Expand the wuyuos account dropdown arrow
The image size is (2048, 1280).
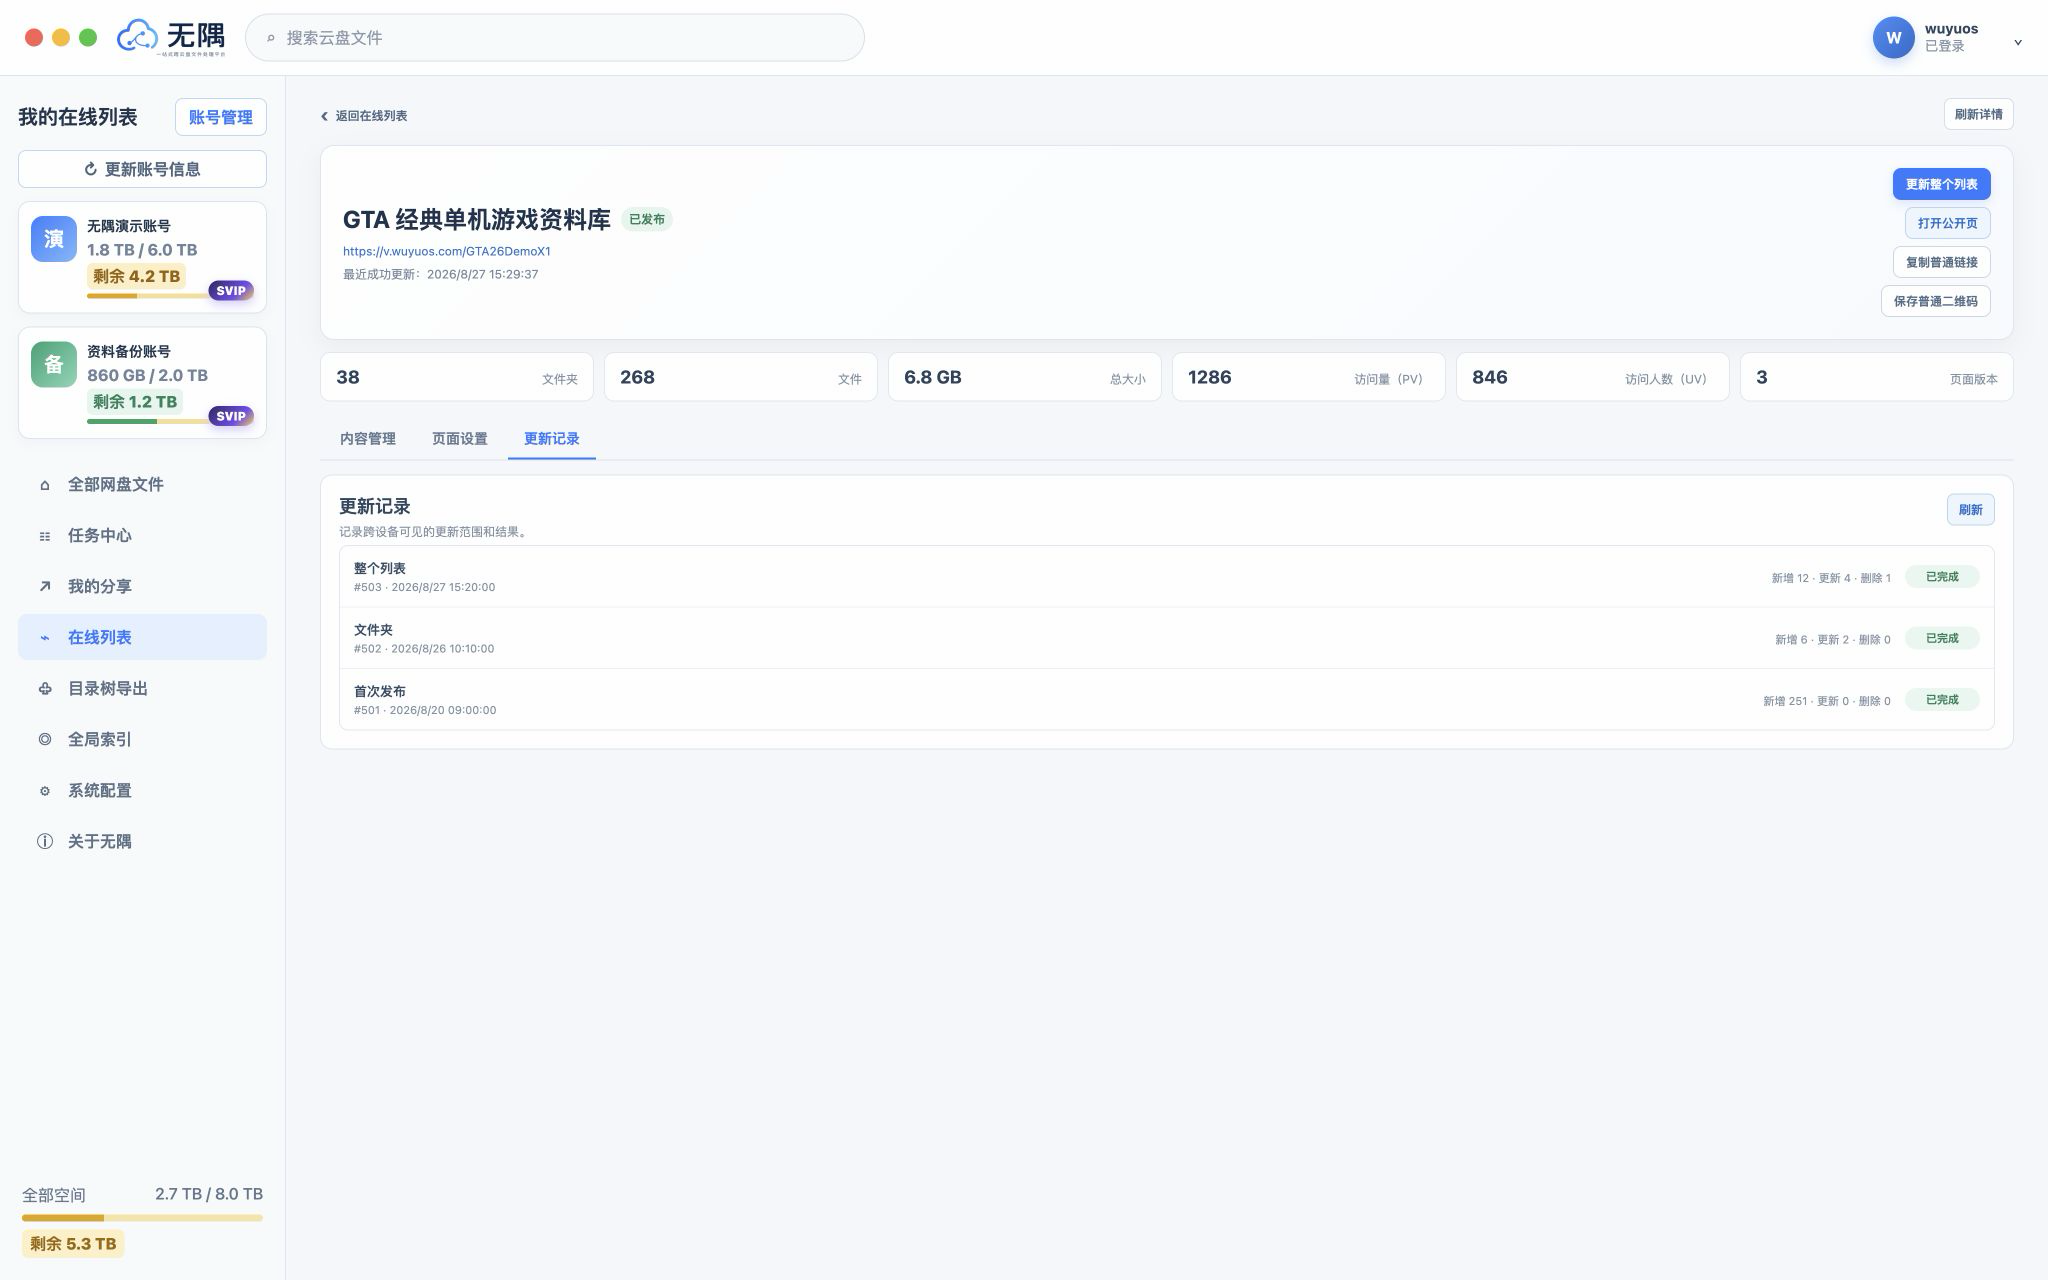pos(2018,42)
